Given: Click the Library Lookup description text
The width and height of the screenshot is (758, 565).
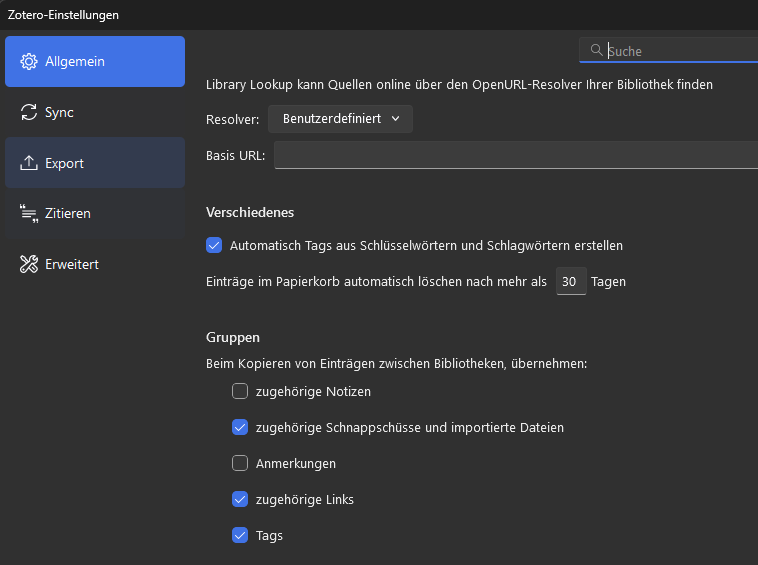Looking at the screenshot, I should pyautogui.click(x=459, y=85).
